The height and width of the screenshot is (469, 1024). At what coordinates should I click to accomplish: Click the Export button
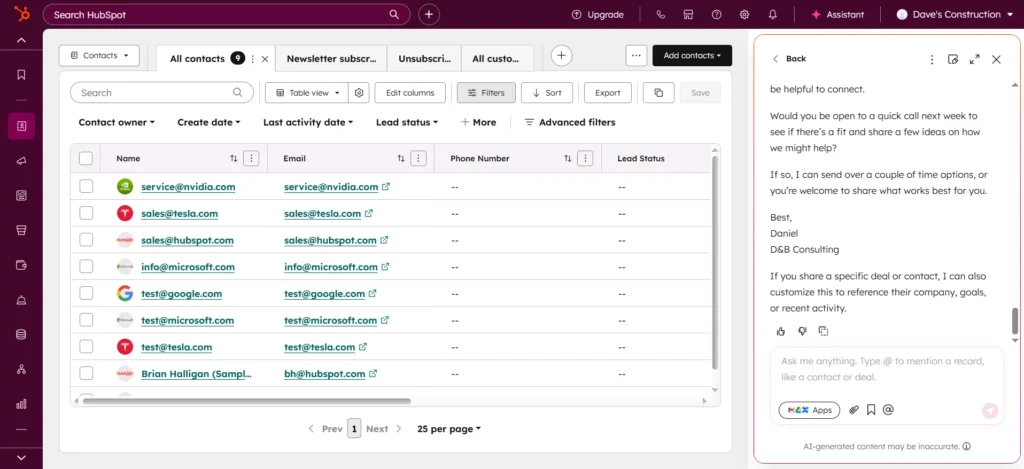coord(607,93)
